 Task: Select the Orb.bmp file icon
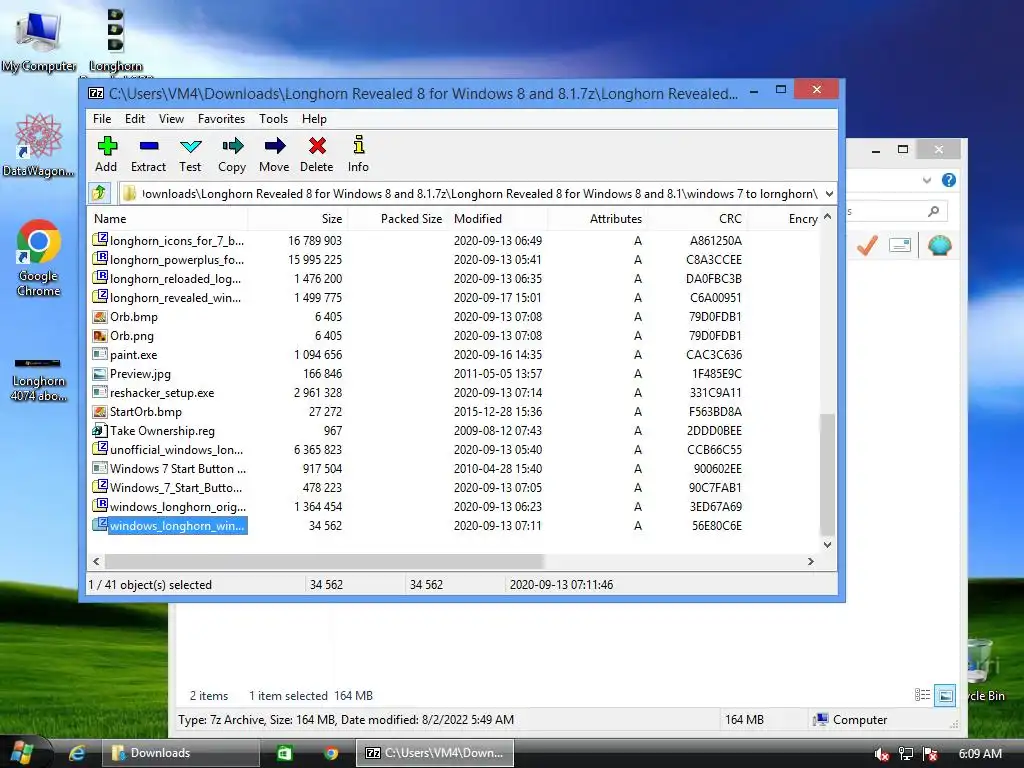tap(100, 317)
